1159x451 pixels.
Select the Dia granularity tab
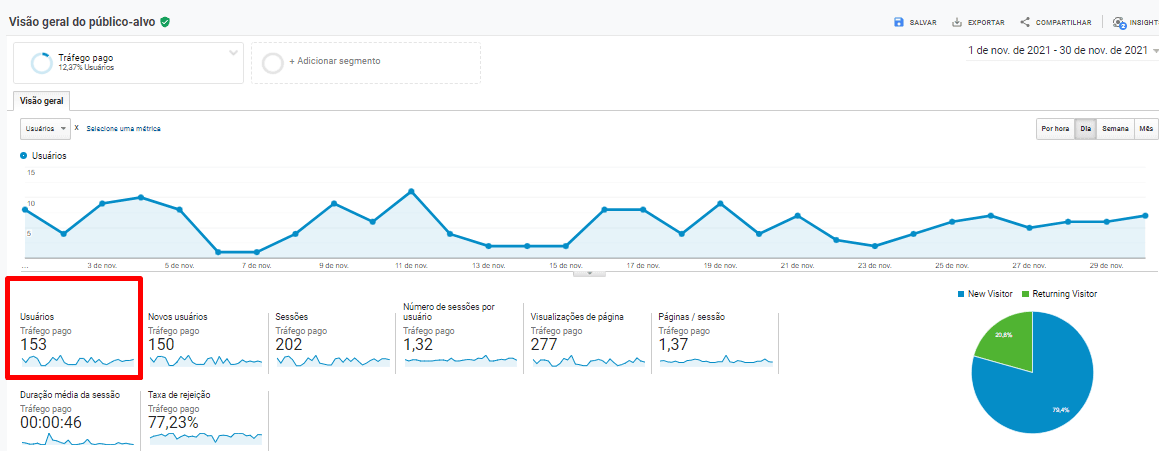click(1085, 128)
